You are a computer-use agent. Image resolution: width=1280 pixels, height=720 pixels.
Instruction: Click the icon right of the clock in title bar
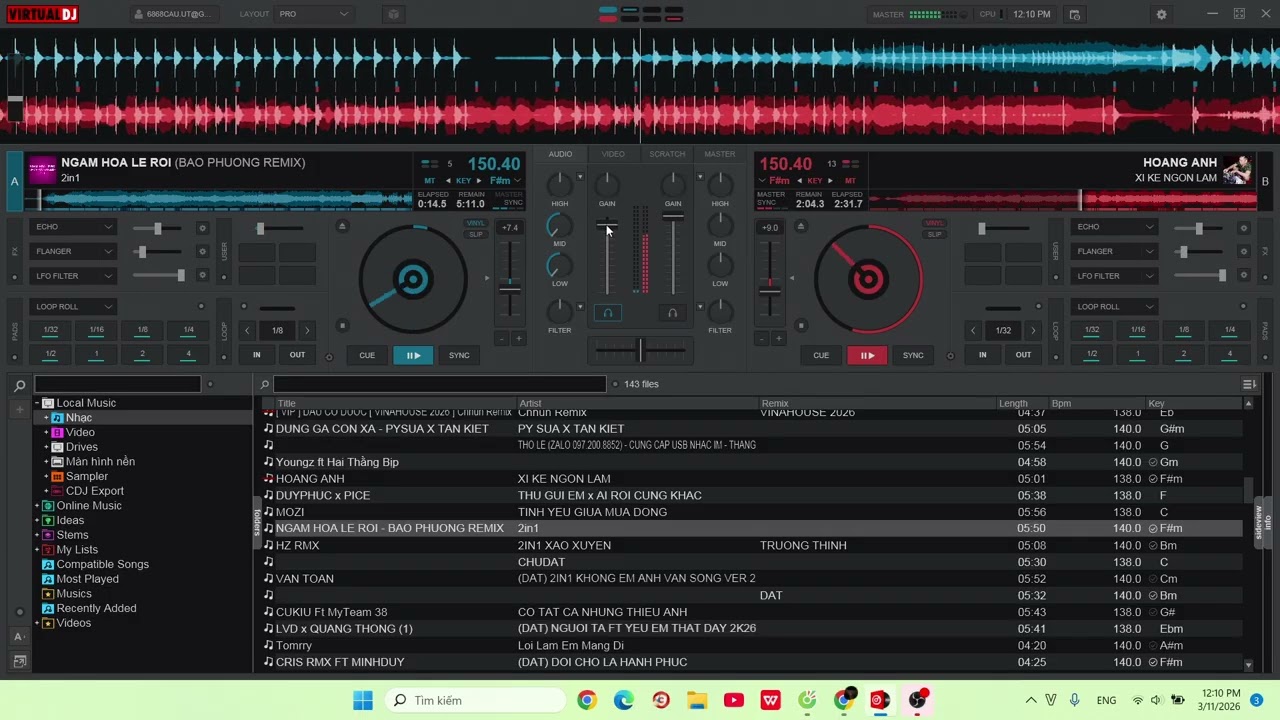click(x=1074, y=14)
